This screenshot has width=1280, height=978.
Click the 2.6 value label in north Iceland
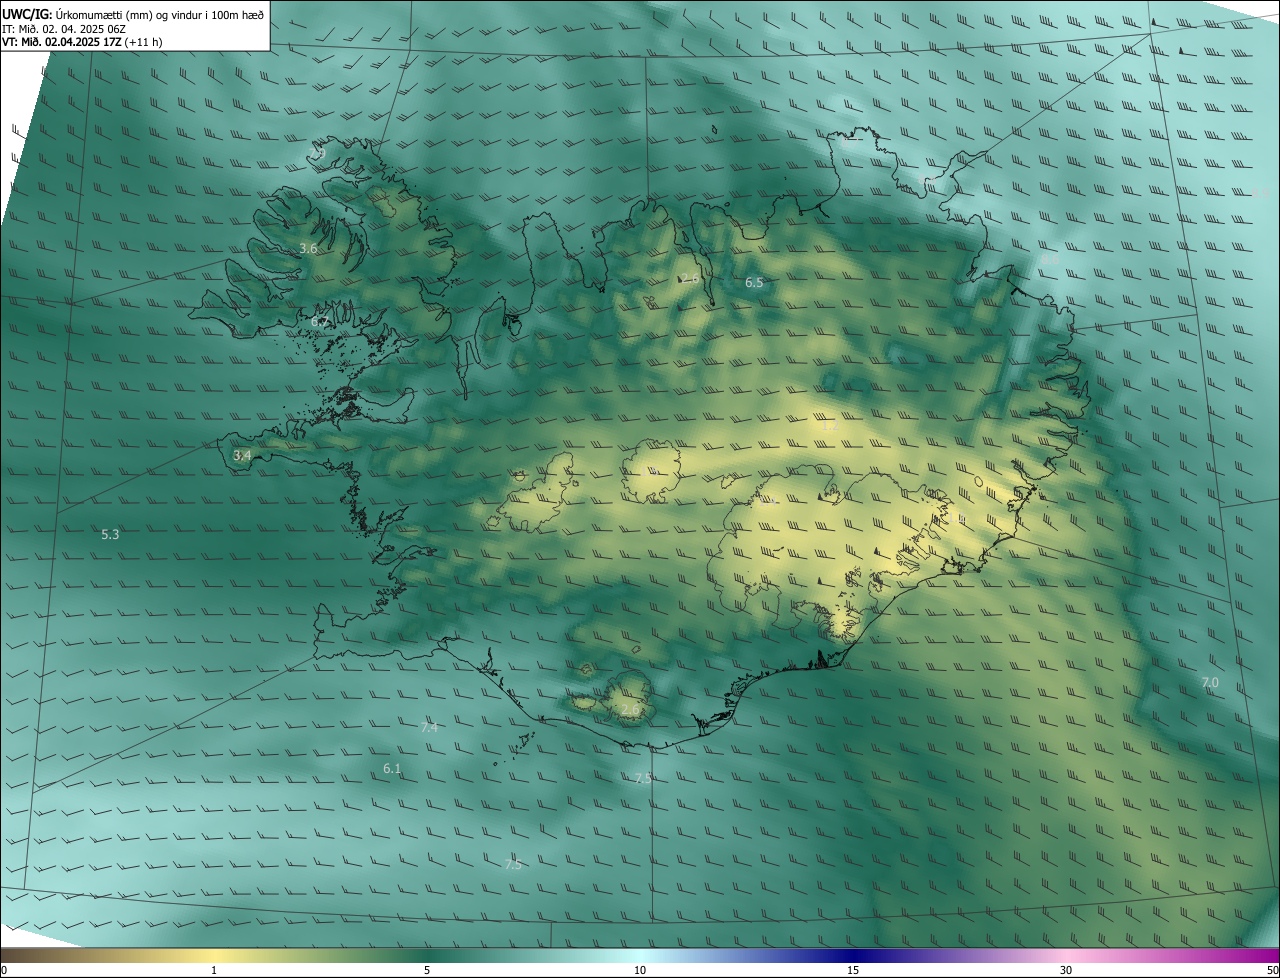point(689,279)
